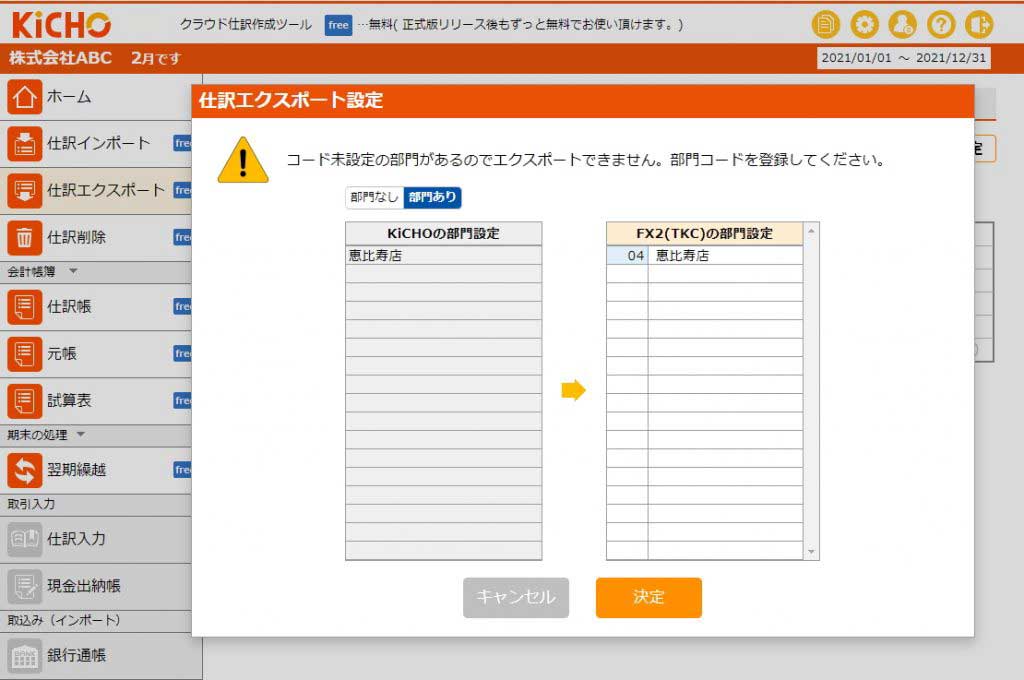Image resolution: width=1024 pixels, height=680 pixels.
Task: Collapse the 会計帳簿 section arrow
Action: (x=73, y=271)
